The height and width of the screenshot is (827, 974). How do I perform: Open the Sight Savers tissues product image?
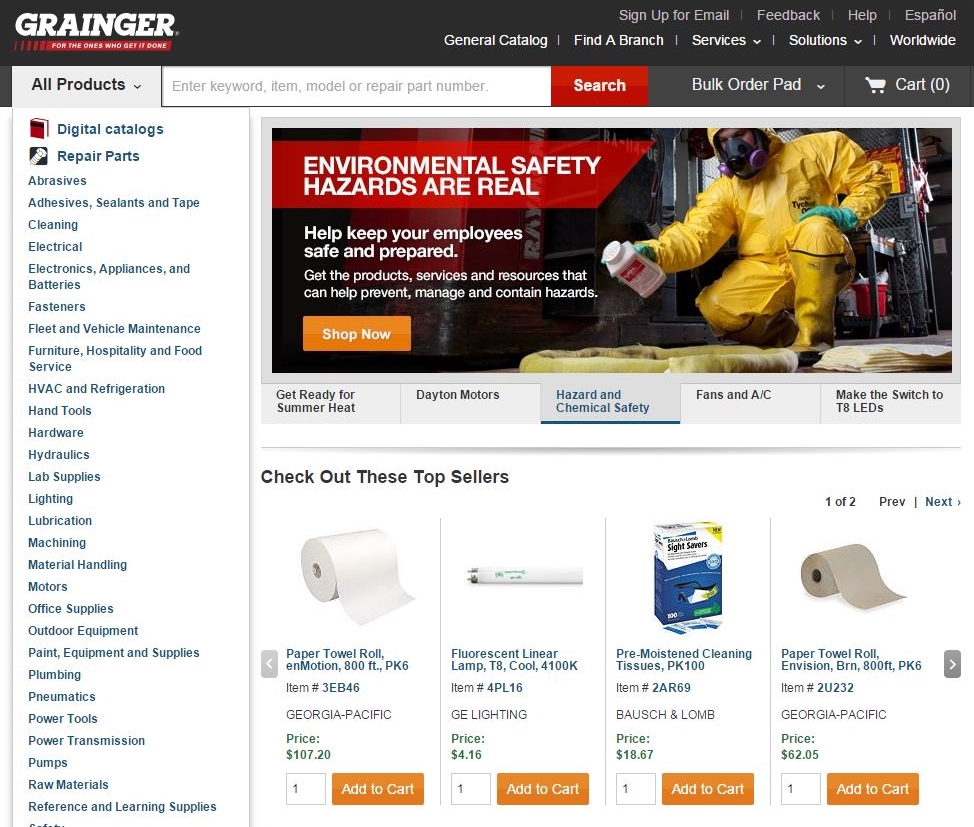coord(688,577)
